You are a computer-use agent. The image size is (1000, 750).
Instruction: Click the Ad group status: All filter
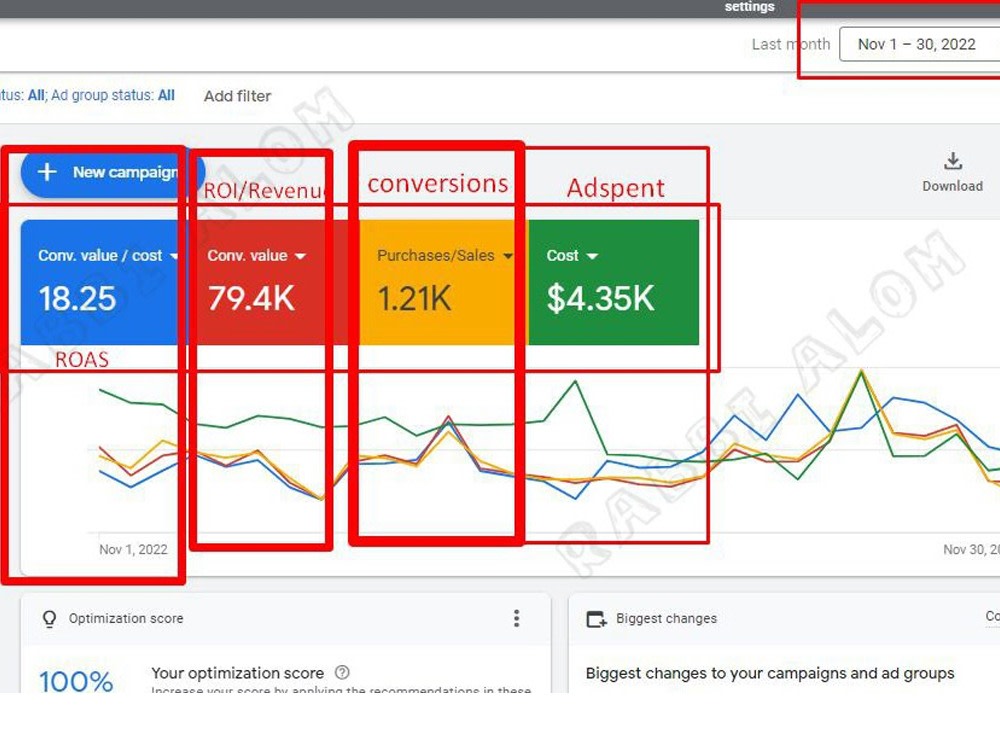pos(113,96)
